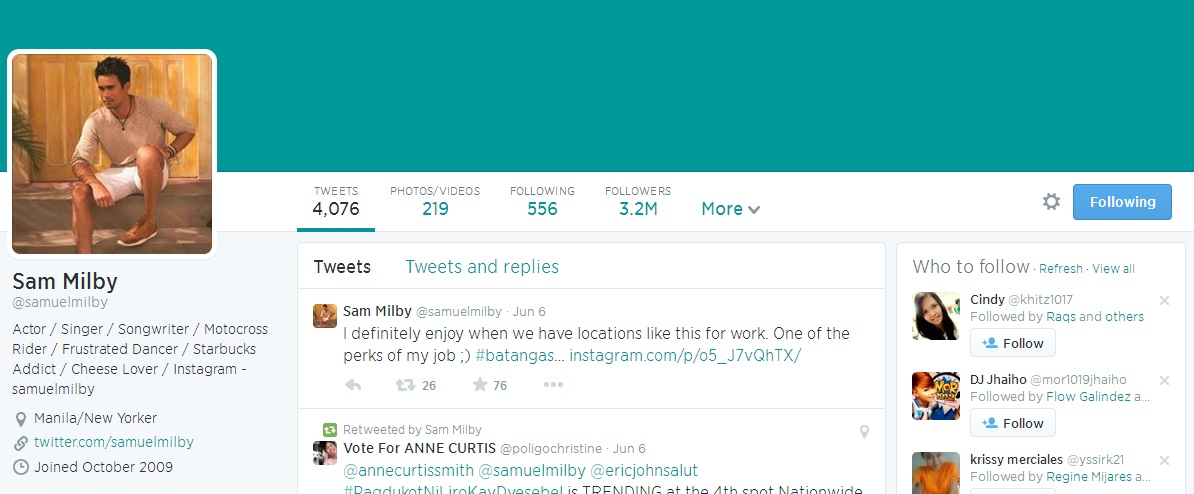Click the @samuelmilby handle under the name
The width and height of the screenshot is (1194, 494).
pos(59,302)
